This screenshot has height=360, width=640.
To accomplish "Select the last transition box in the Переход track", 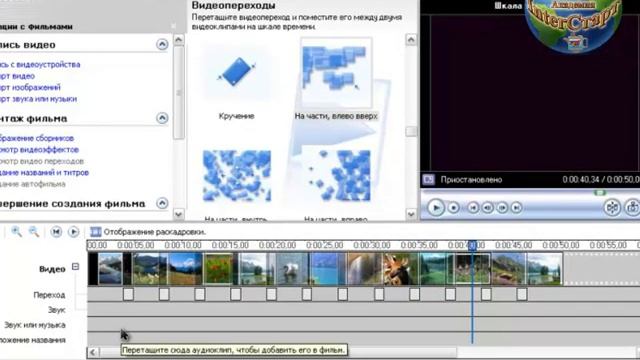I will tap(522, 294).
